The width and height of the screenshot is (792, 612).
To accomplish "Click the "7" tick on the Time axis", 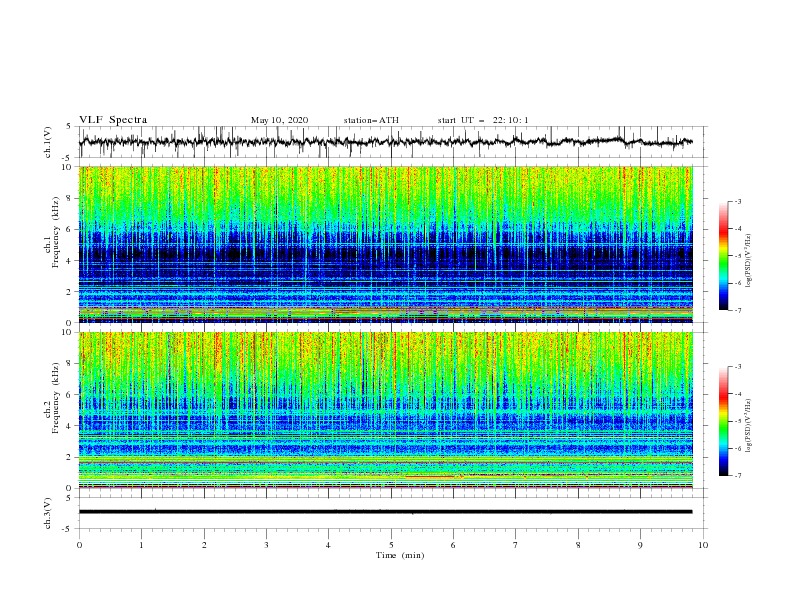I will tap(516, 545).
